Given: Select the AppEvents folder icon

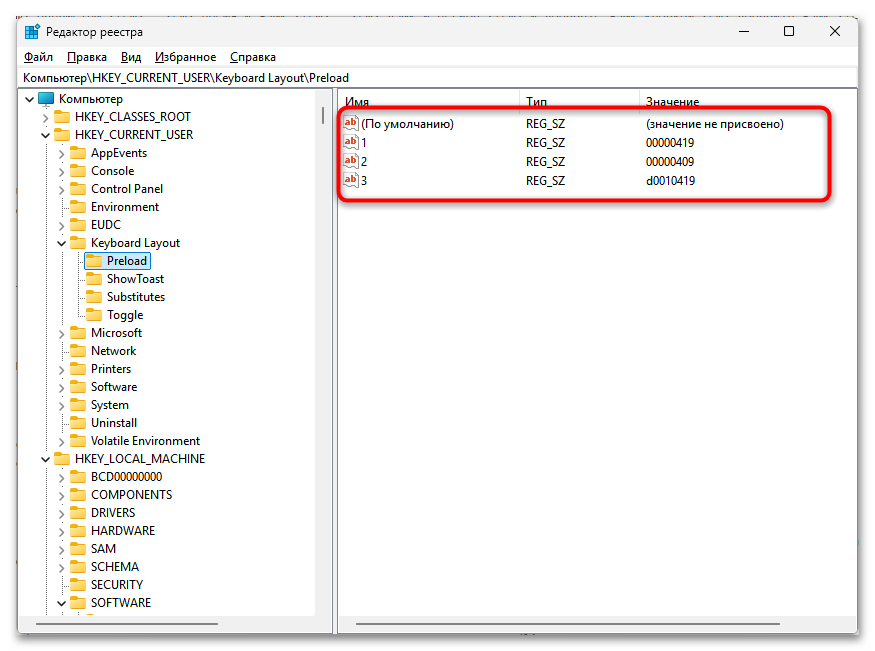Looking at the screenshot, I should pos(78,153).
